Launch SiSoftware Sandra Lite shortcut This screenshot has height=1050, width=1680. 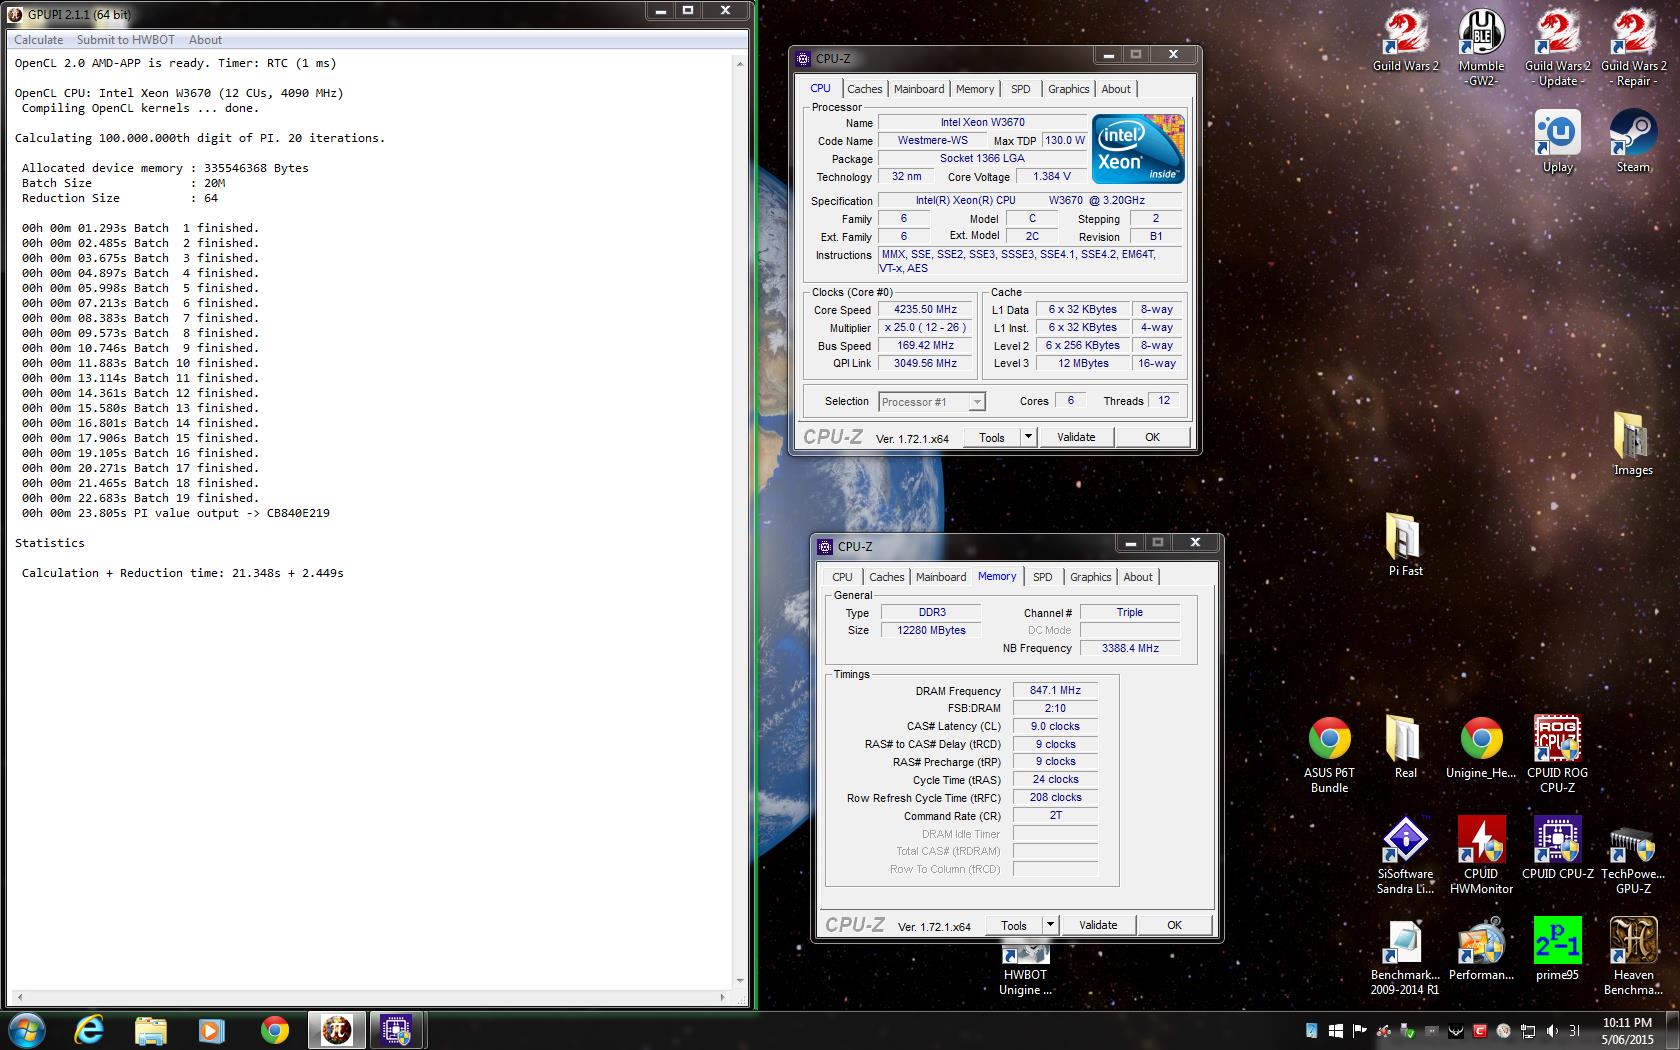pyautogui.click(x=1405, y=855)
